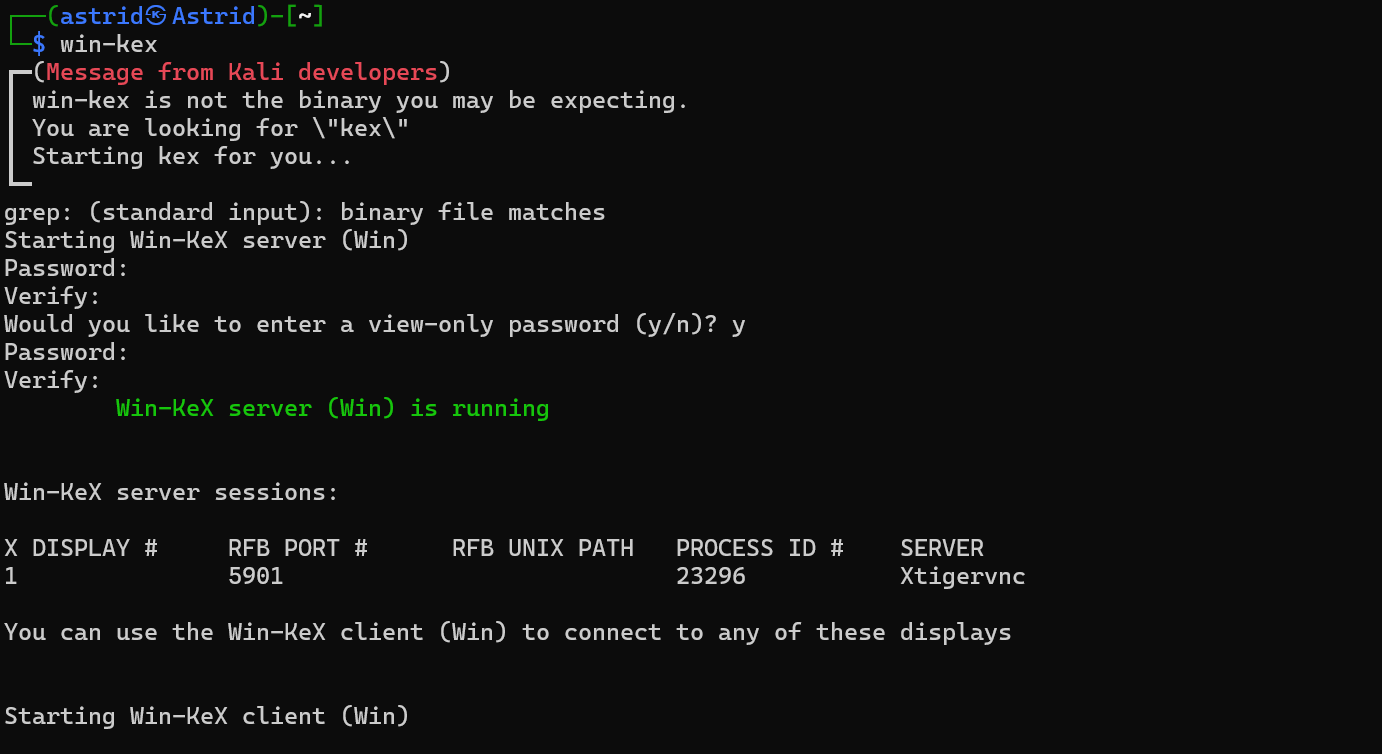Viewport: 1382px width, 754px height.
Task: Click the "RFB UNIX PATH" column header
Action: tap(542, 548)
